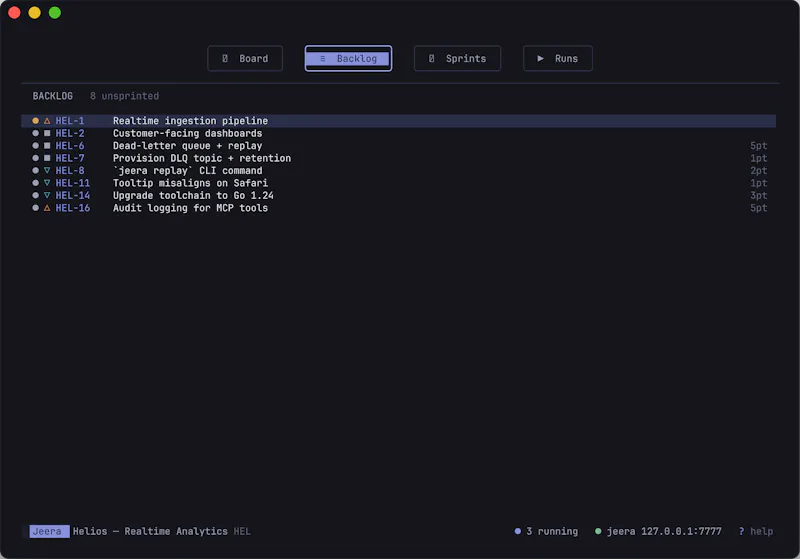Screen dimensions: 800x559
Task: Minimize the window with the yellow button
Action: coord(35,13)
